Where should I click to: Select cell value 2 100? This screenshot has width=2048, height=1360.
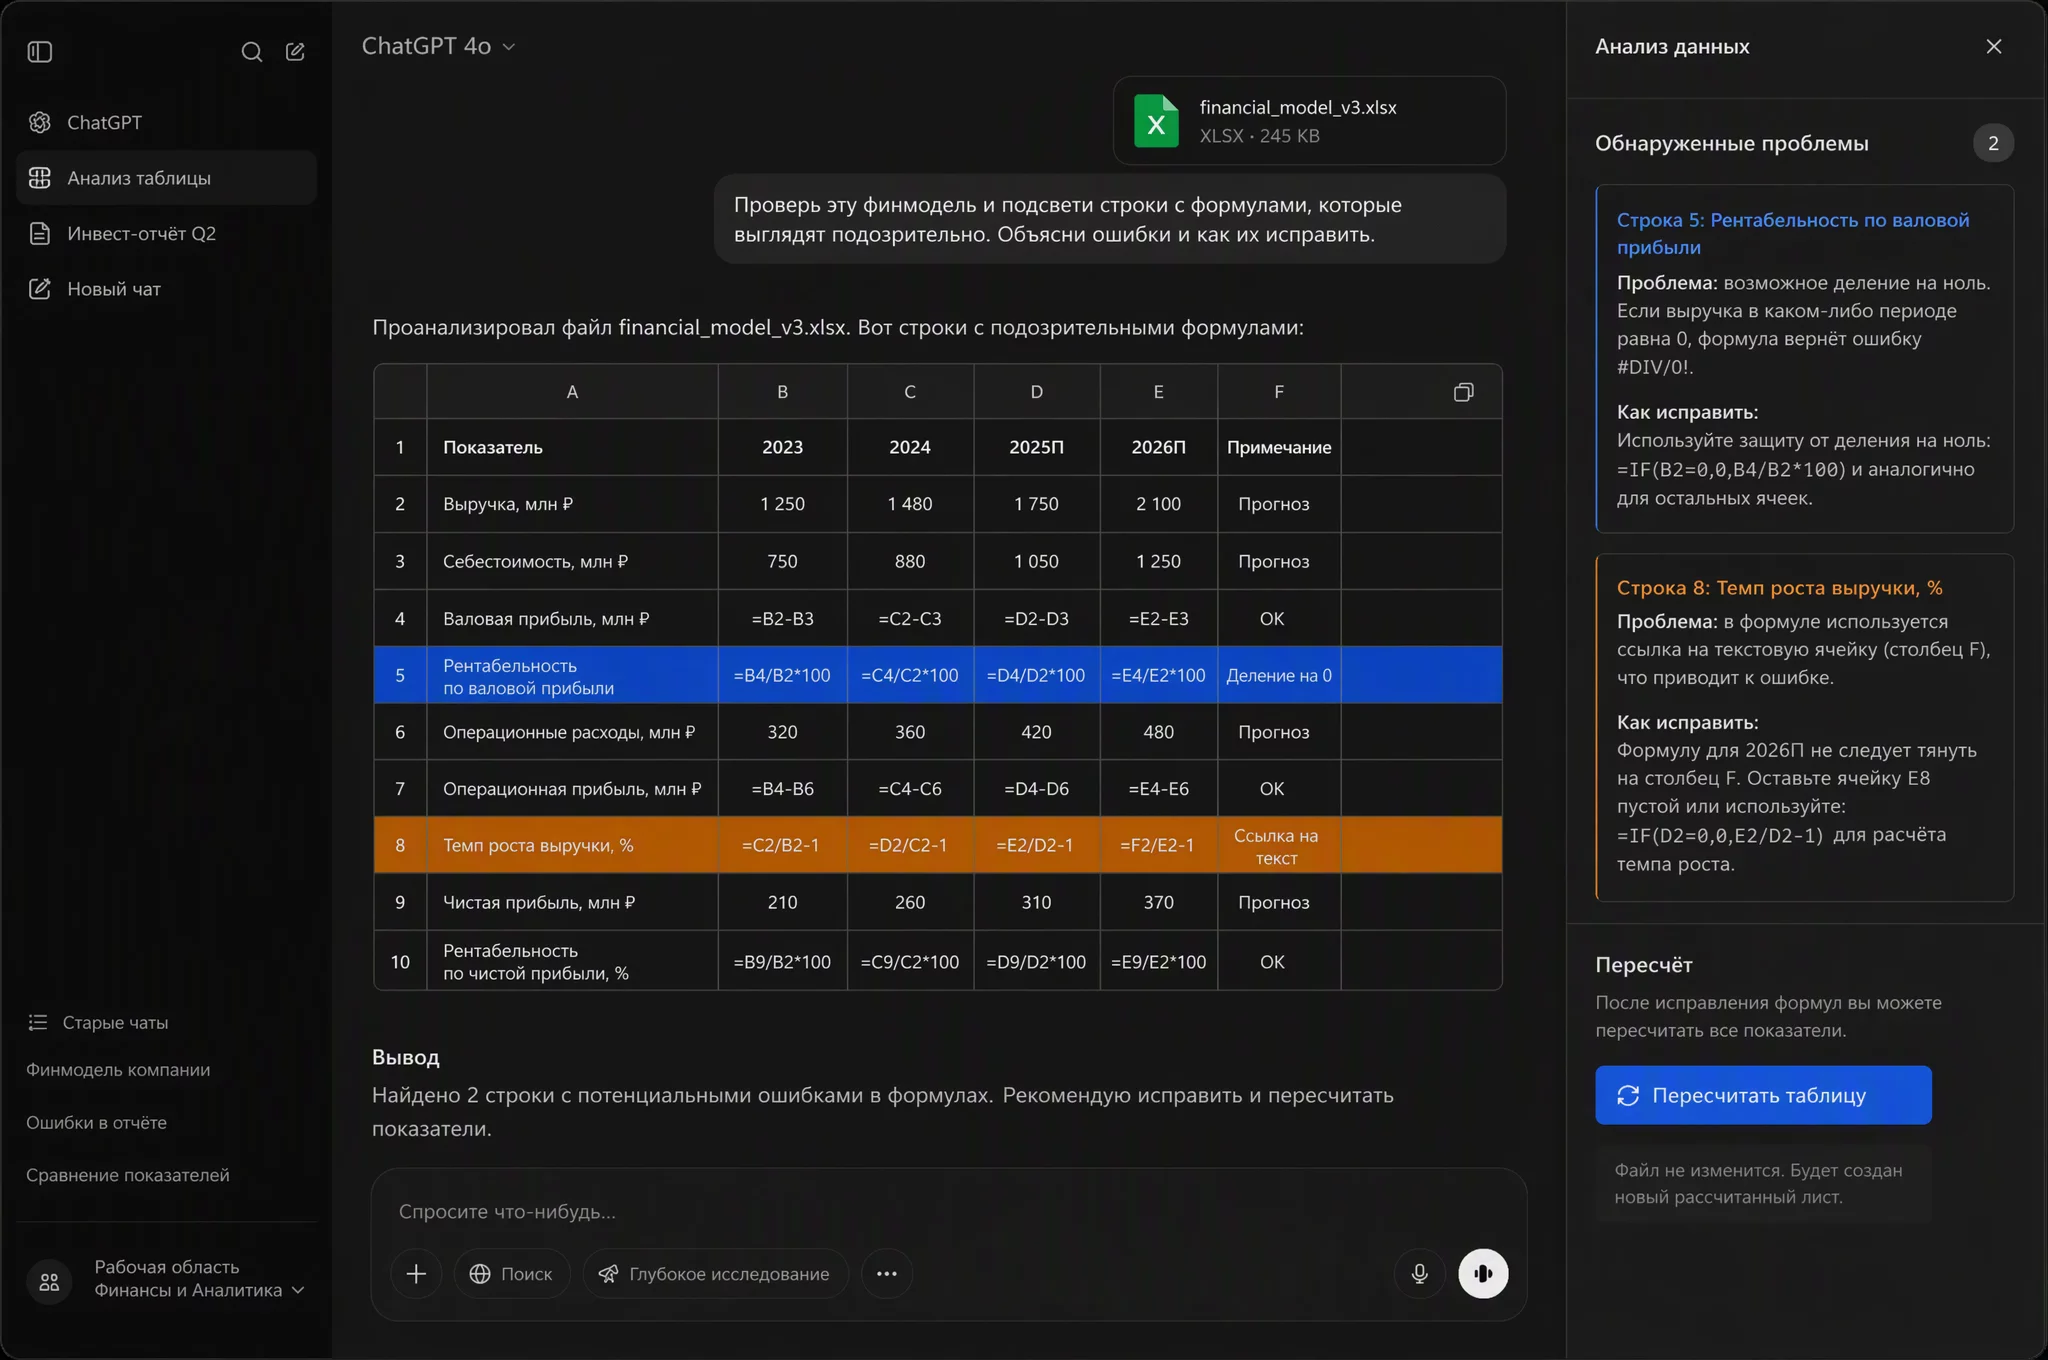tap(1158, 504)
